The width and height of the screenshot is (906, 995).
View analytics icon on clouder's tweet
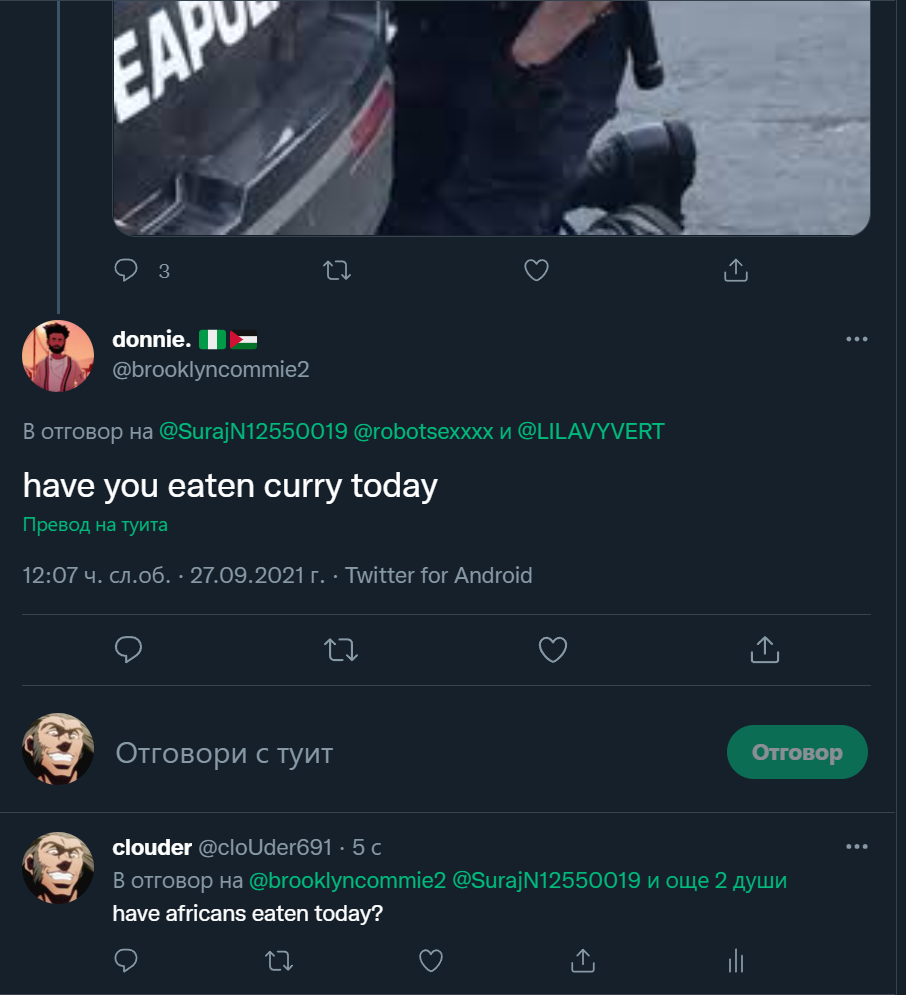[x=735, y=961]
